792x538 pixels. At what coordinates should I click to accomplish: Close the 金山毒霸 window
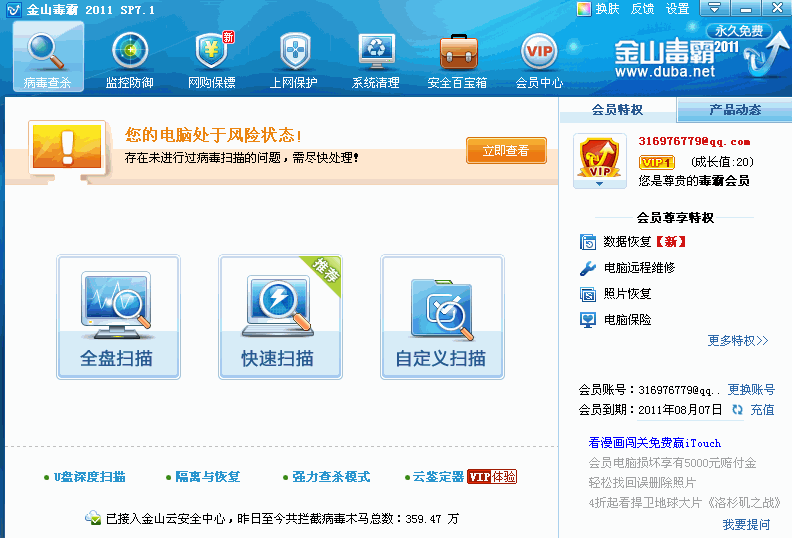pos(777,8)
